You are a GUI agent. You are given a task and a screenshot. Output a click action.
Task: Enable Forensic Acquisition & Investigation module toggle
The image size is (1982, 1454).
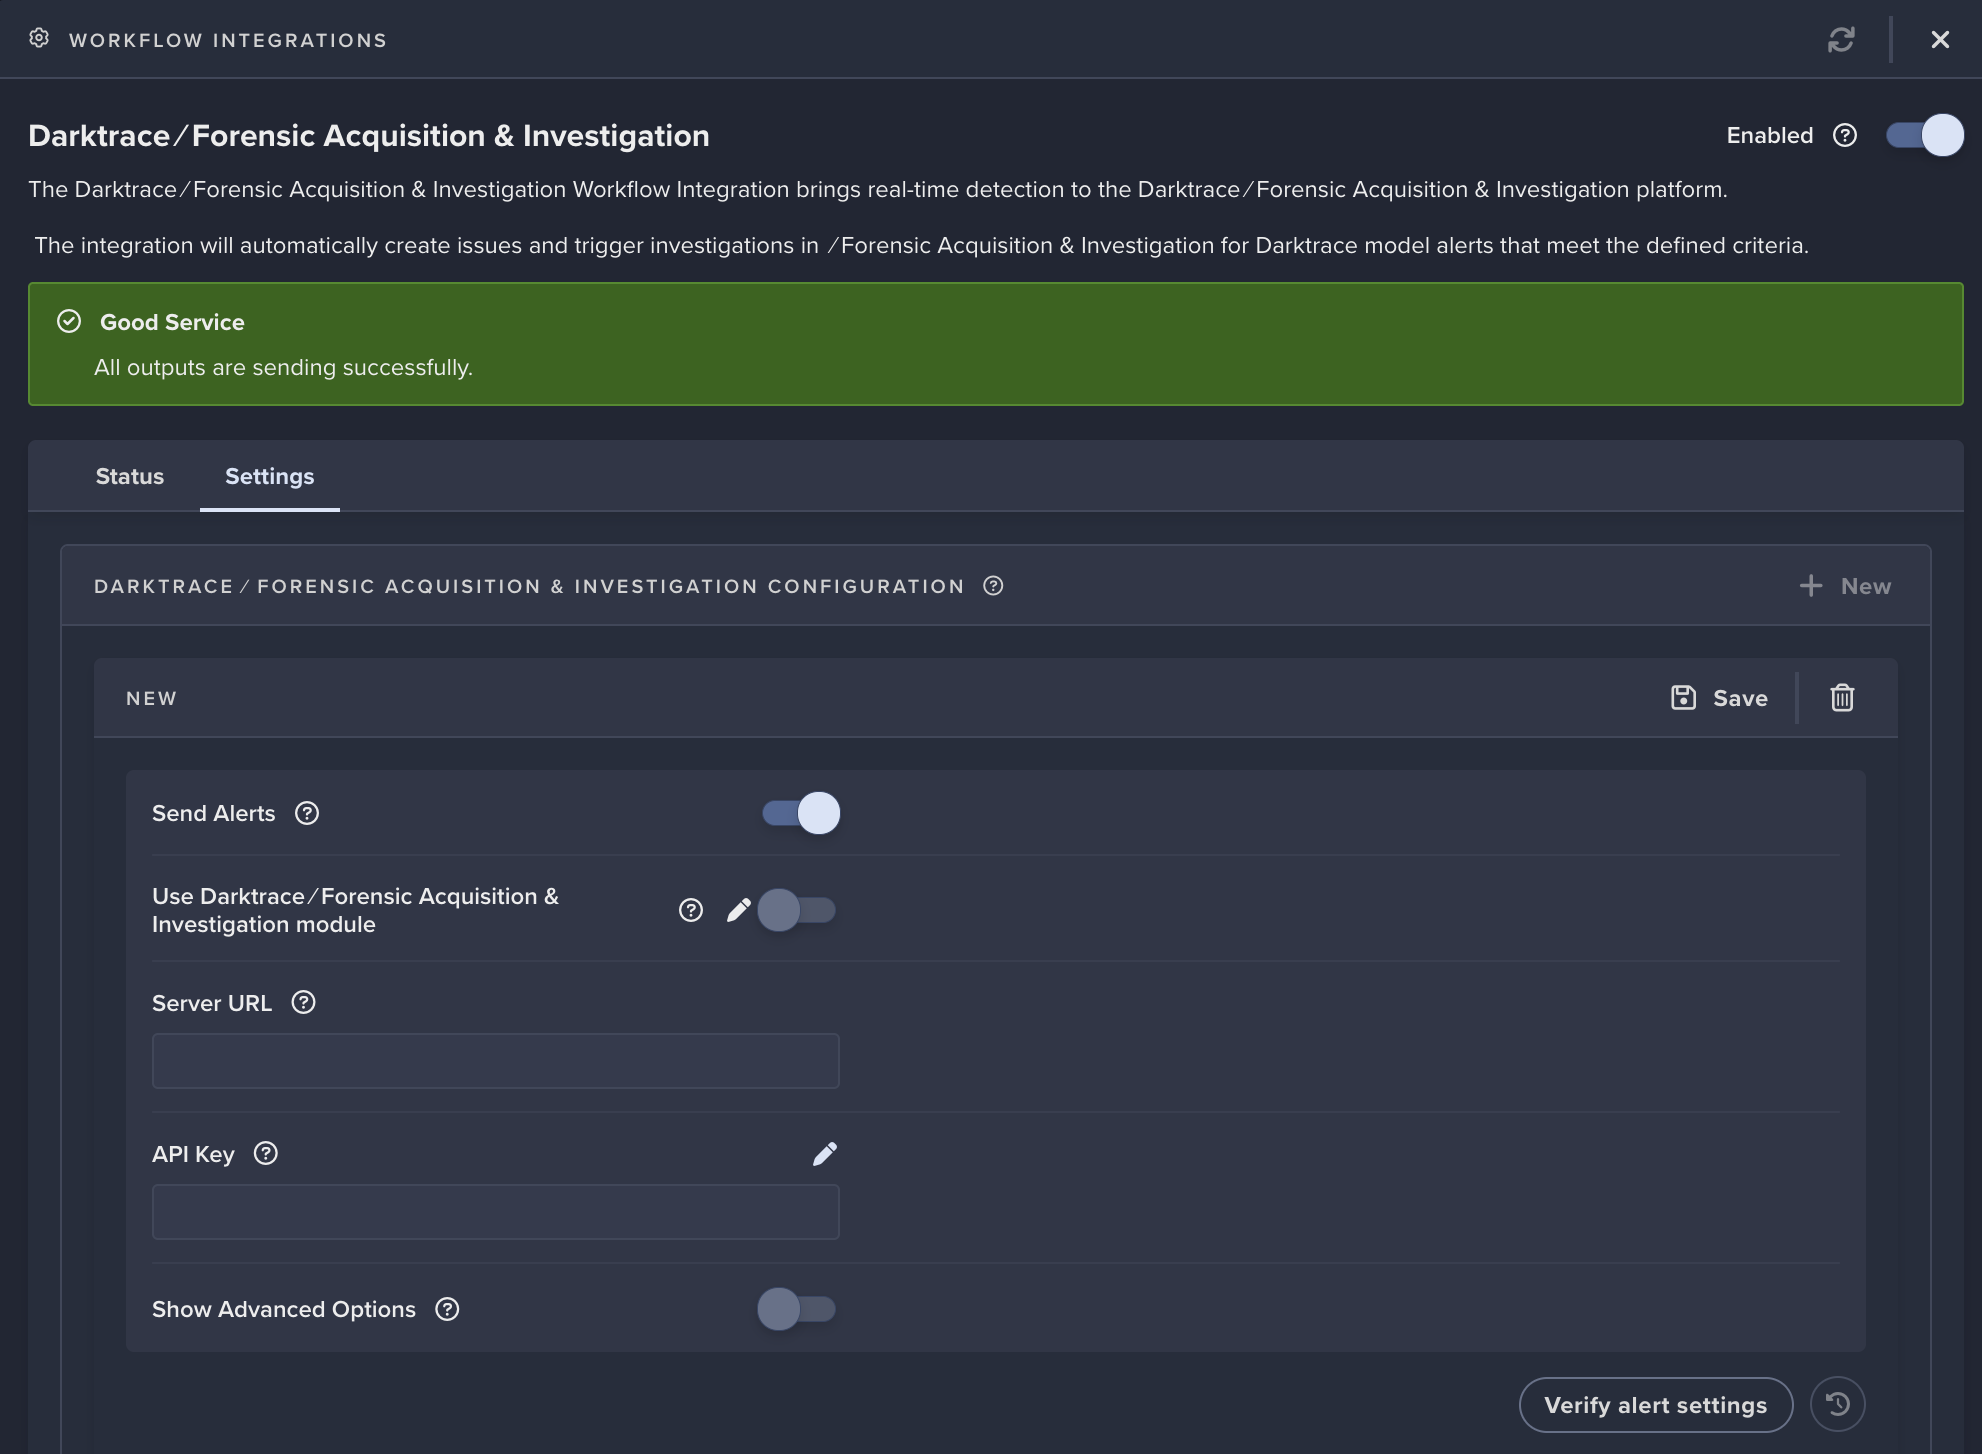click(796, 910)
